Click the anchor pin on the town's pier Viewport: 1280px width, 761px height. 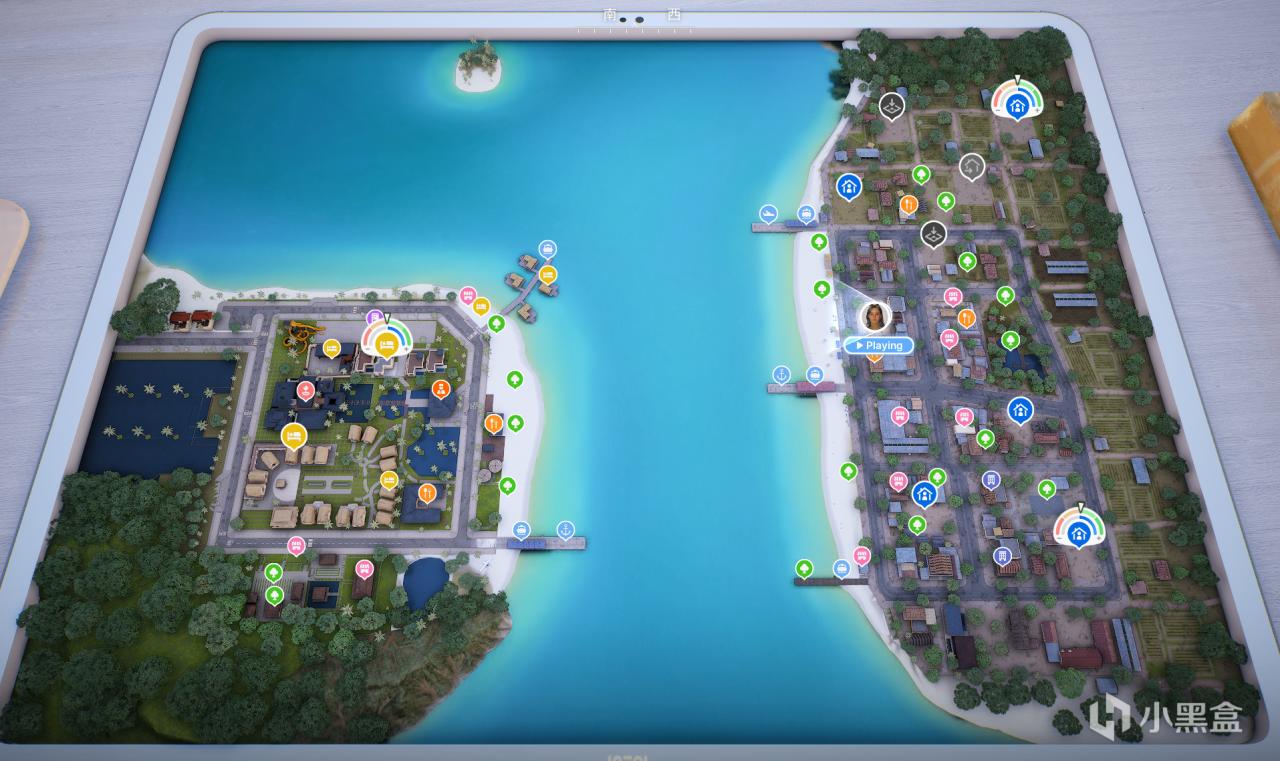(x=781, y=375)
